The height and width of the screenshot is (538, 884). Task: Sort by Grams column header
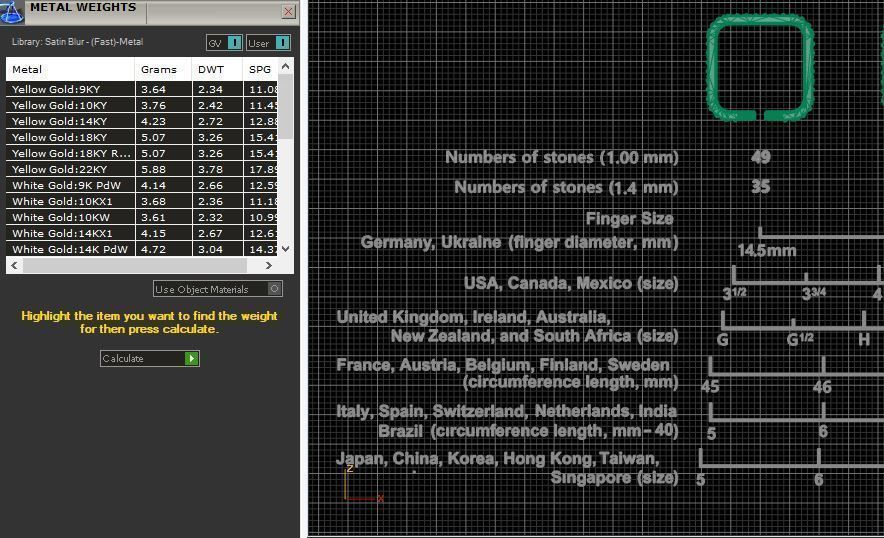tap(163, 69)
